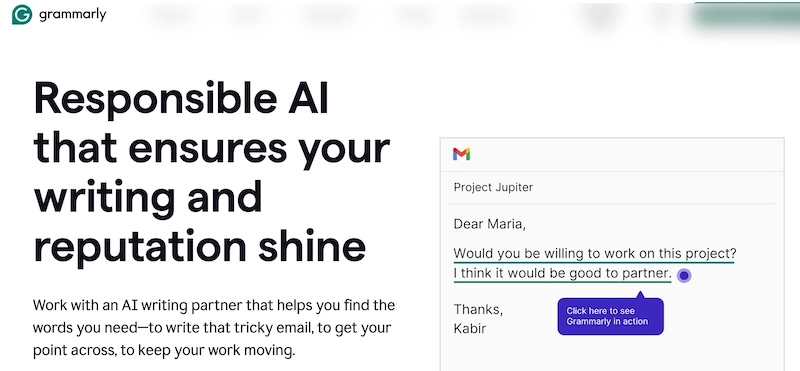
Task: Click the 'Dear Maria,' greeting line
Action: point(489,224)
